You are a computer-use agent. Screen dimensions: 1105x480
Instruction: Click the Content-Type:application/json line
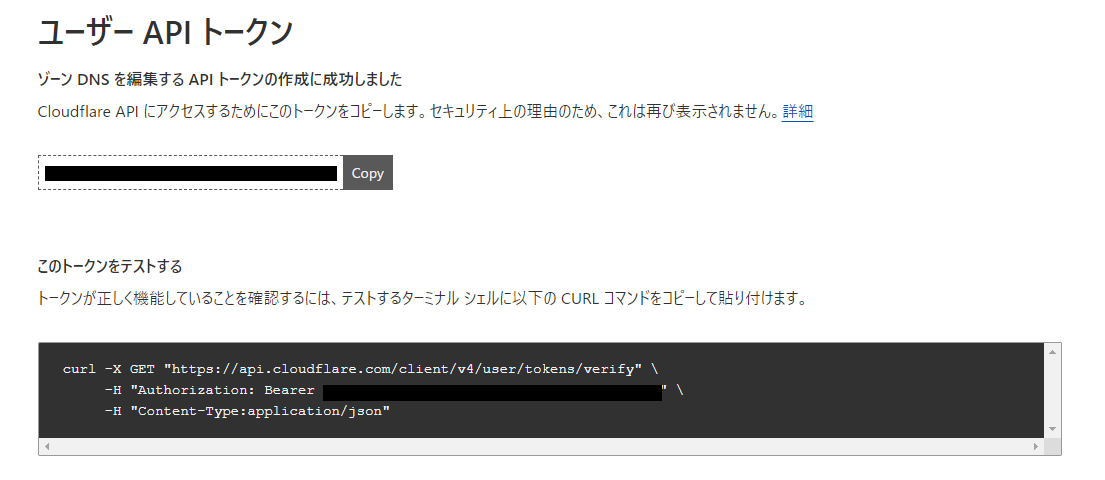[x=247, y=411]
